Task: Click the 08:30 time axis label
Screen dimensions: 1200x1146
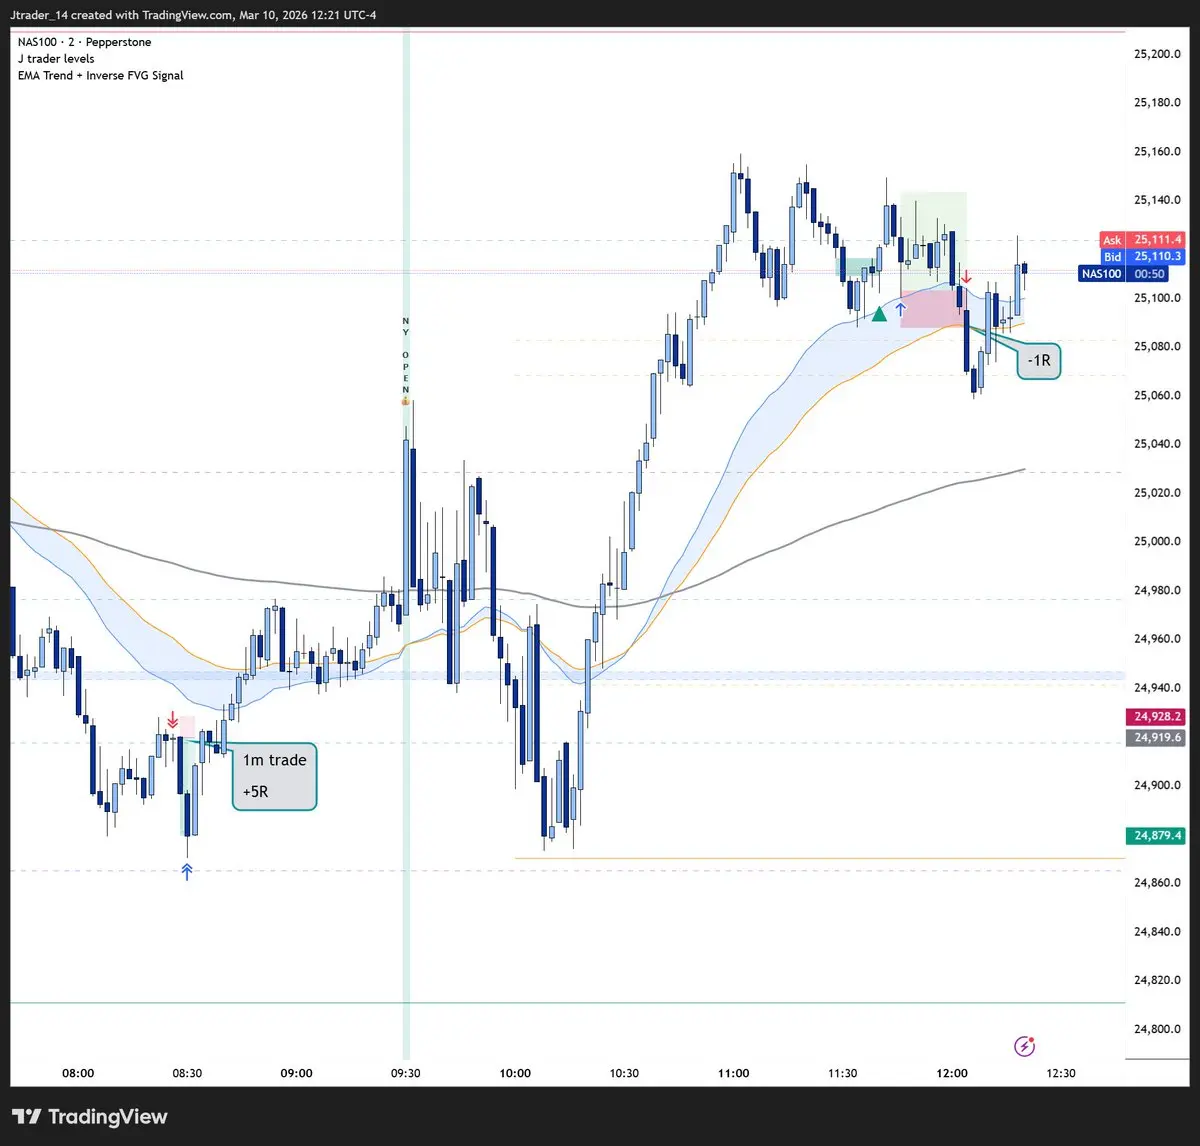Action: tap(187, 1073)
